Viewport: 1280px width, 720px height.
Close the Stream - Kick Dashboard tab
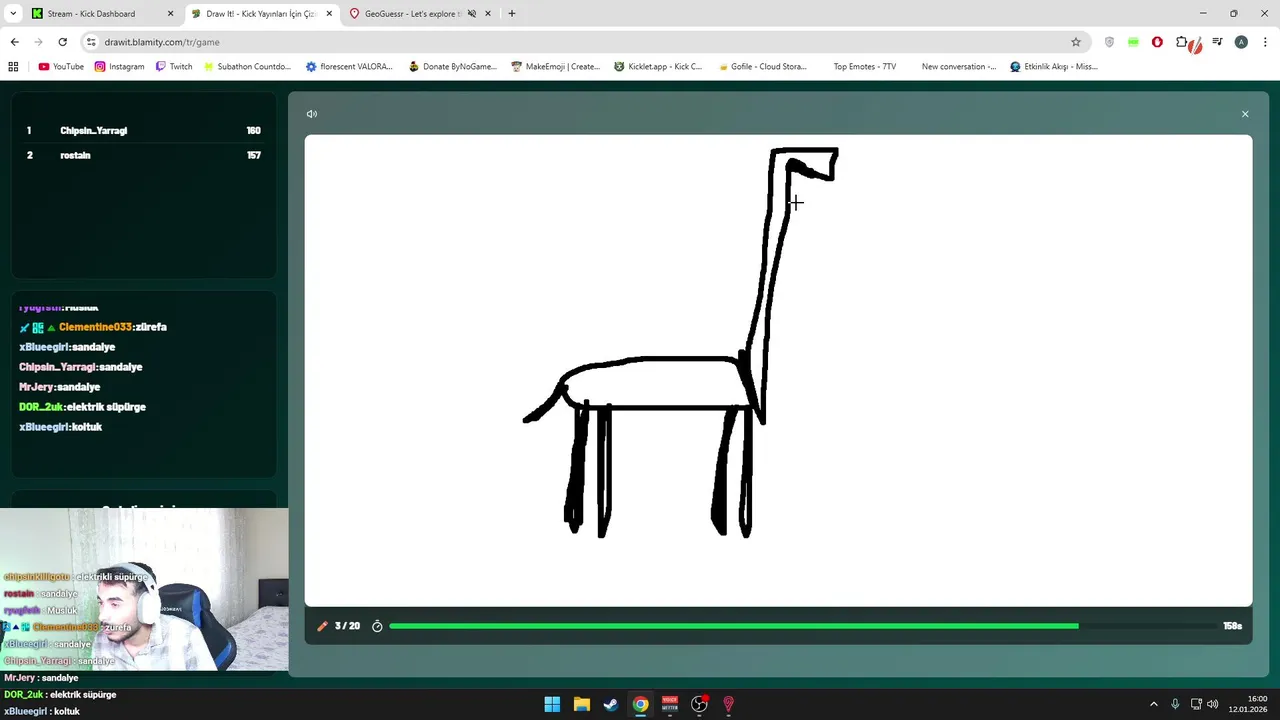tap(170, 14)
